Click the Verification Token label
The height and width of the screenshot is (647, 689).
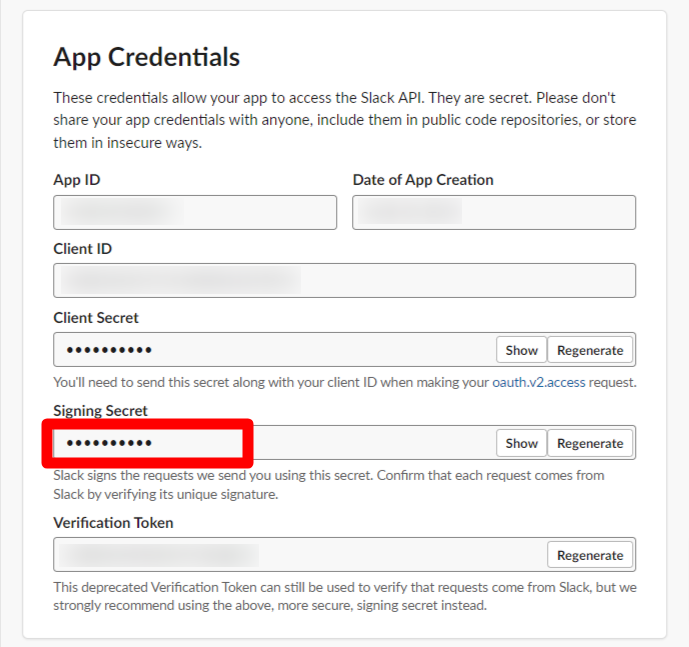tap(113, 523)
